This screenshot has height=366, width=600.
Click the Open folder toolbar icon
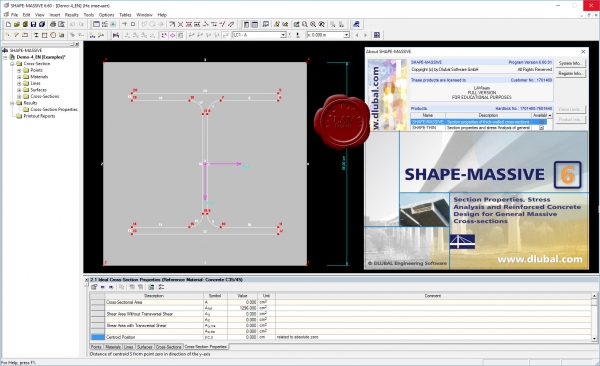click(16, 24)
